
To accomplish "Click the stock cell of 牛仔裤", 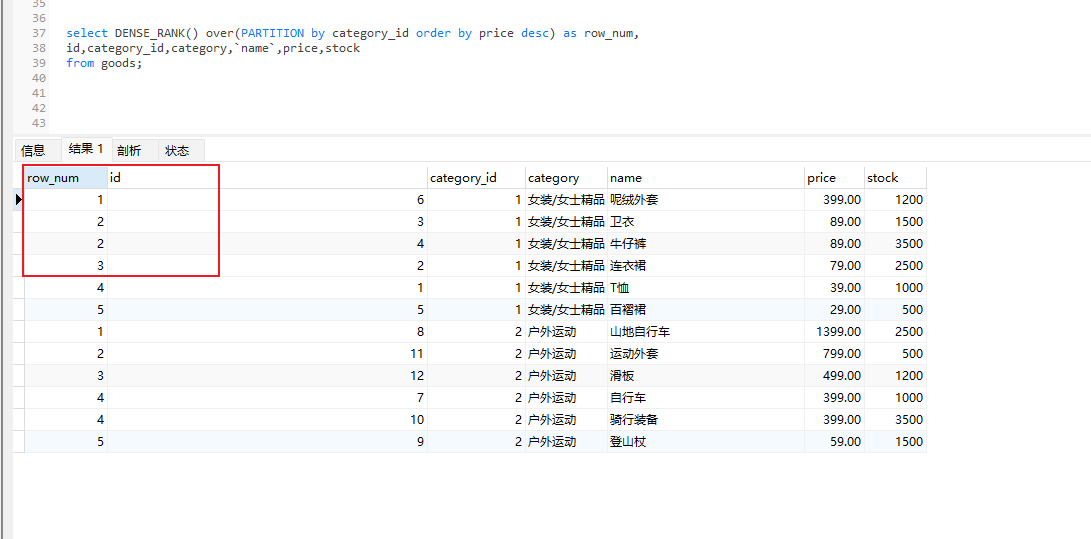I will tap(895, 243).
